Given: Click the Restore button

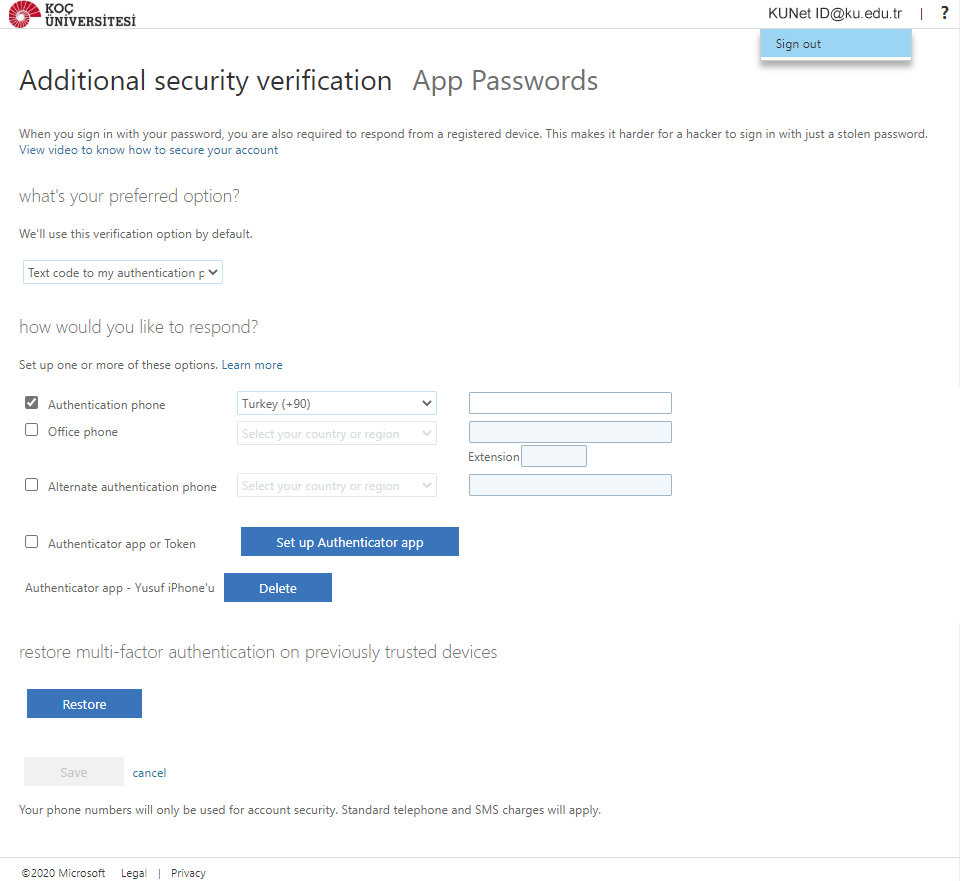Looking at the screenshot, I should [x=84, y=704].
